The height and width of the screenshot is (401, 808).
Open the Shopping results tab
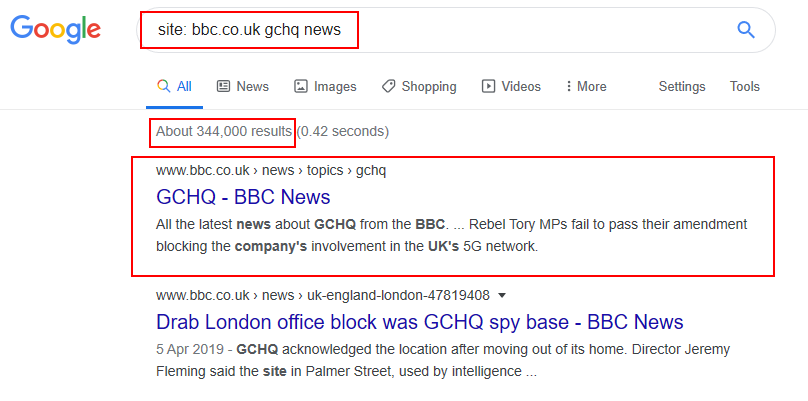click(x=428, y=87)
